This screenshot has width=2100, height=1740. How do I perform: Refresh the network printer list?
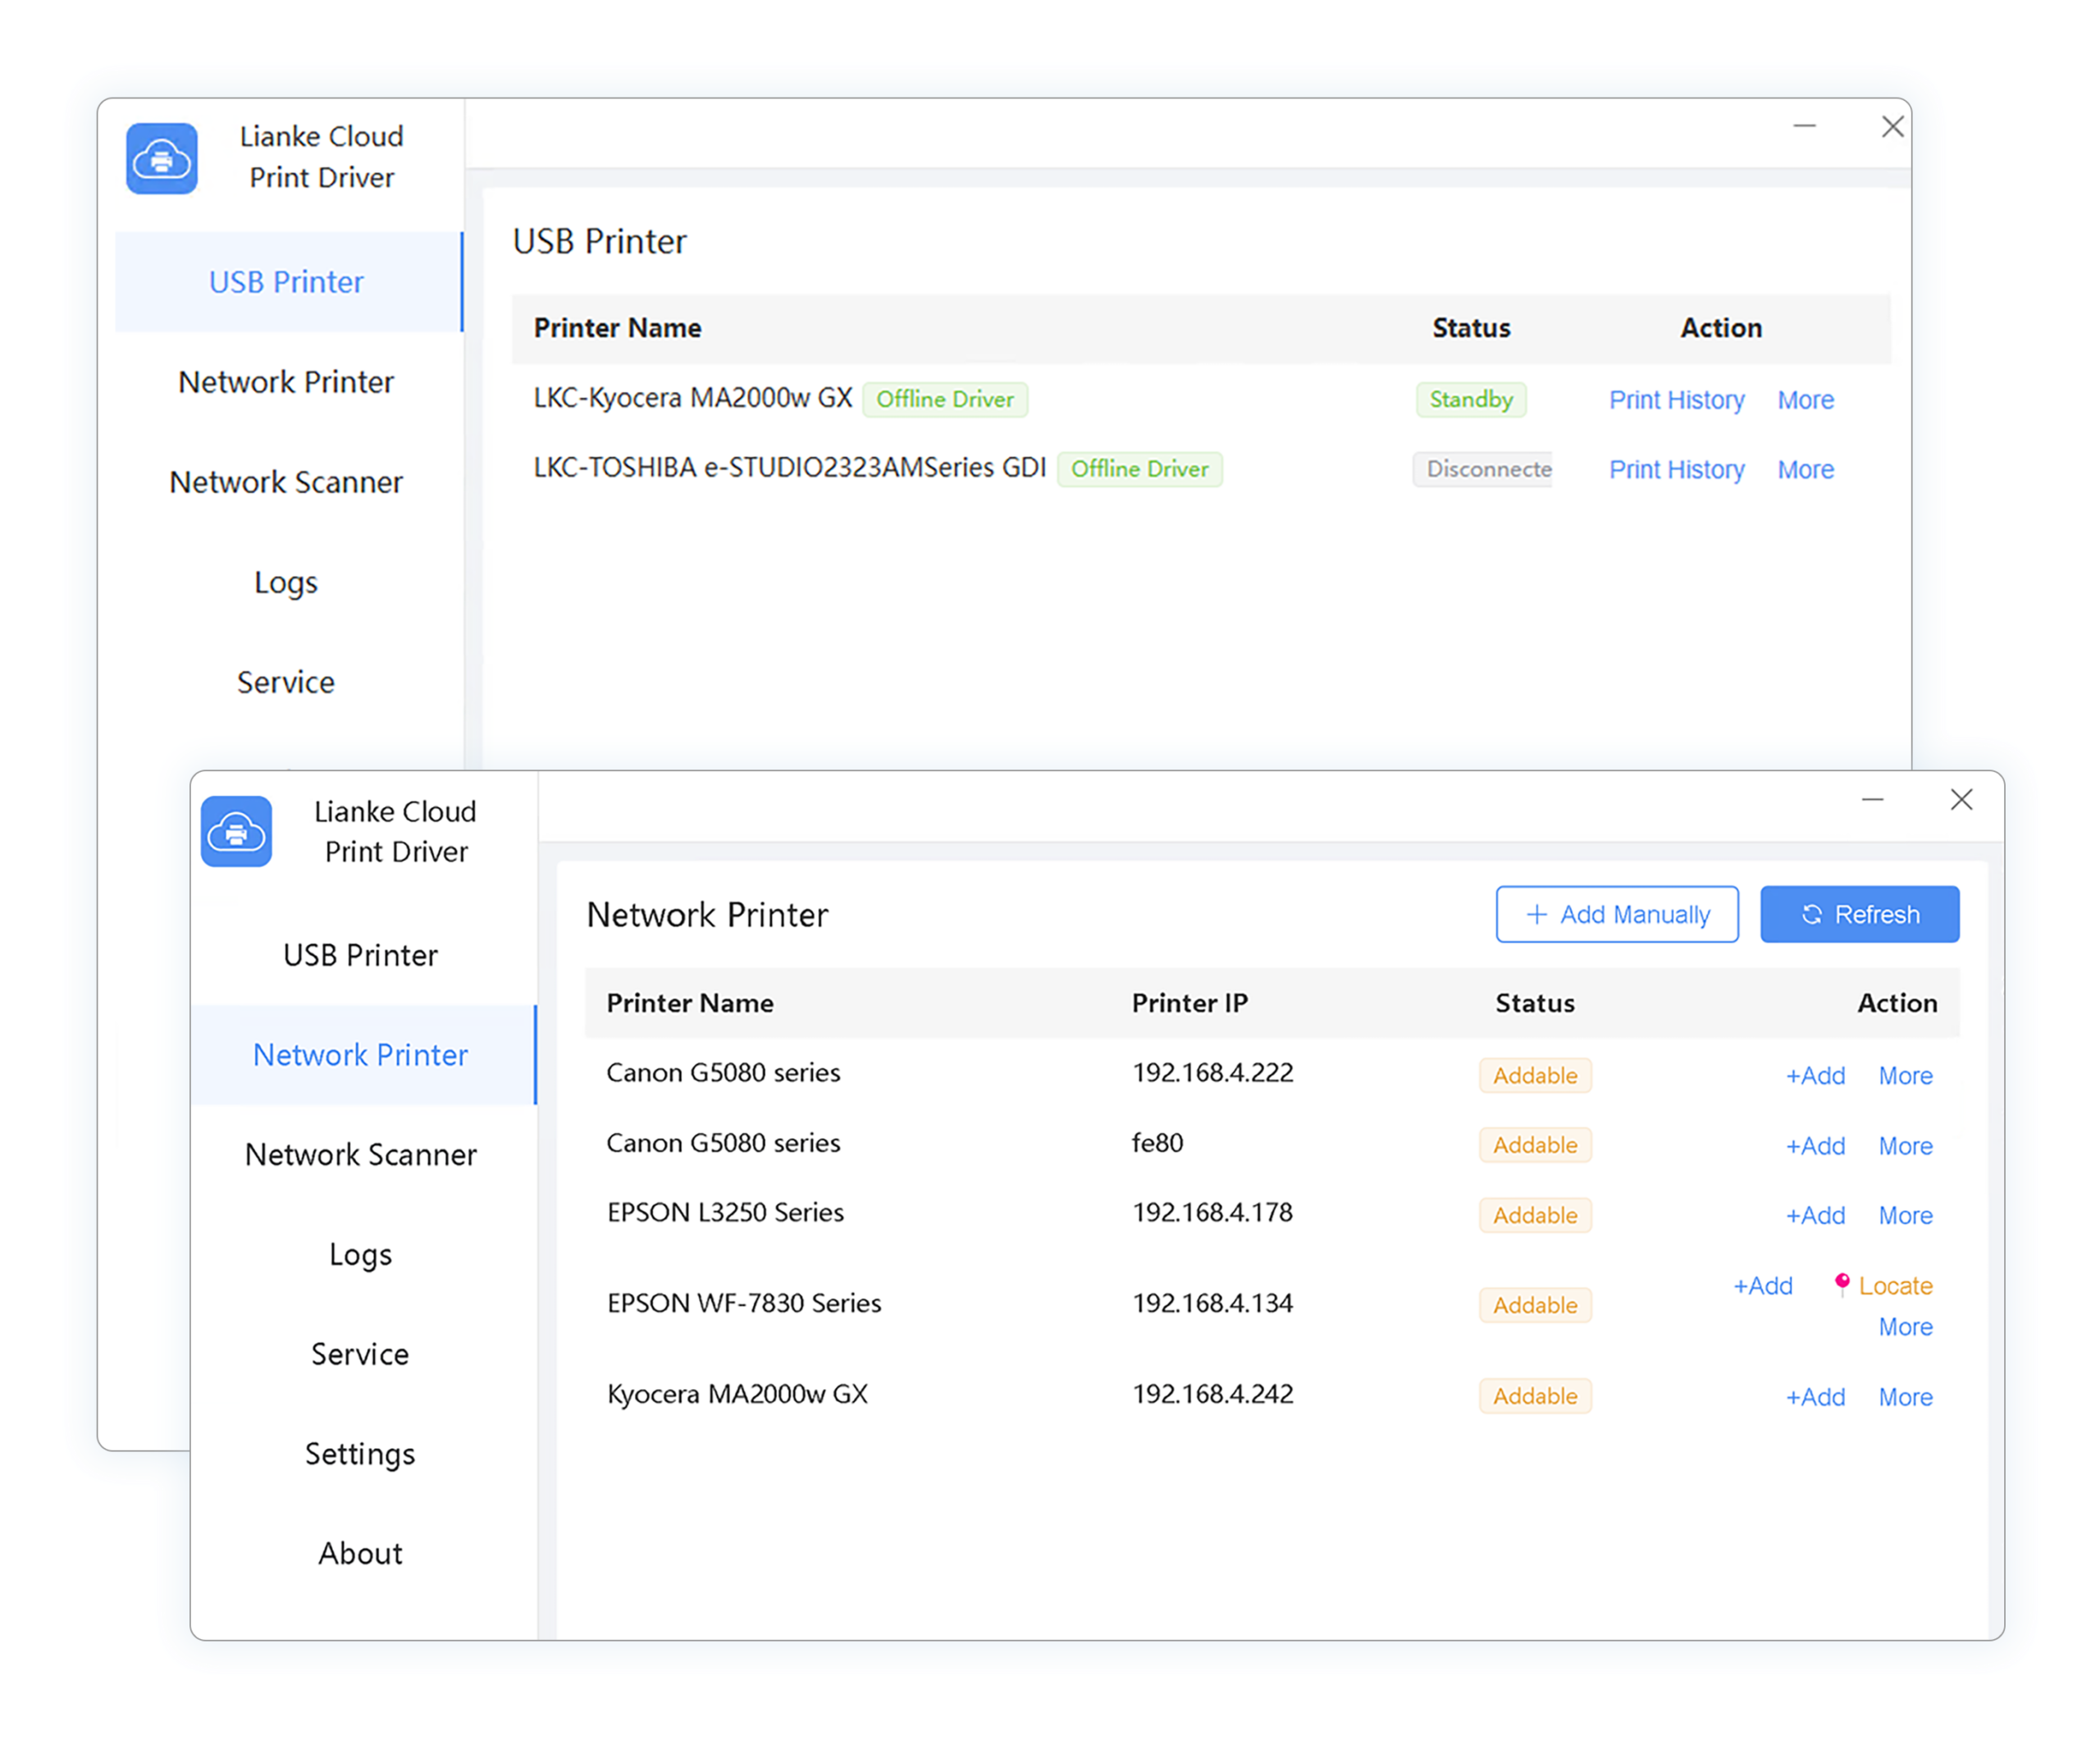tap(1859, 914)
